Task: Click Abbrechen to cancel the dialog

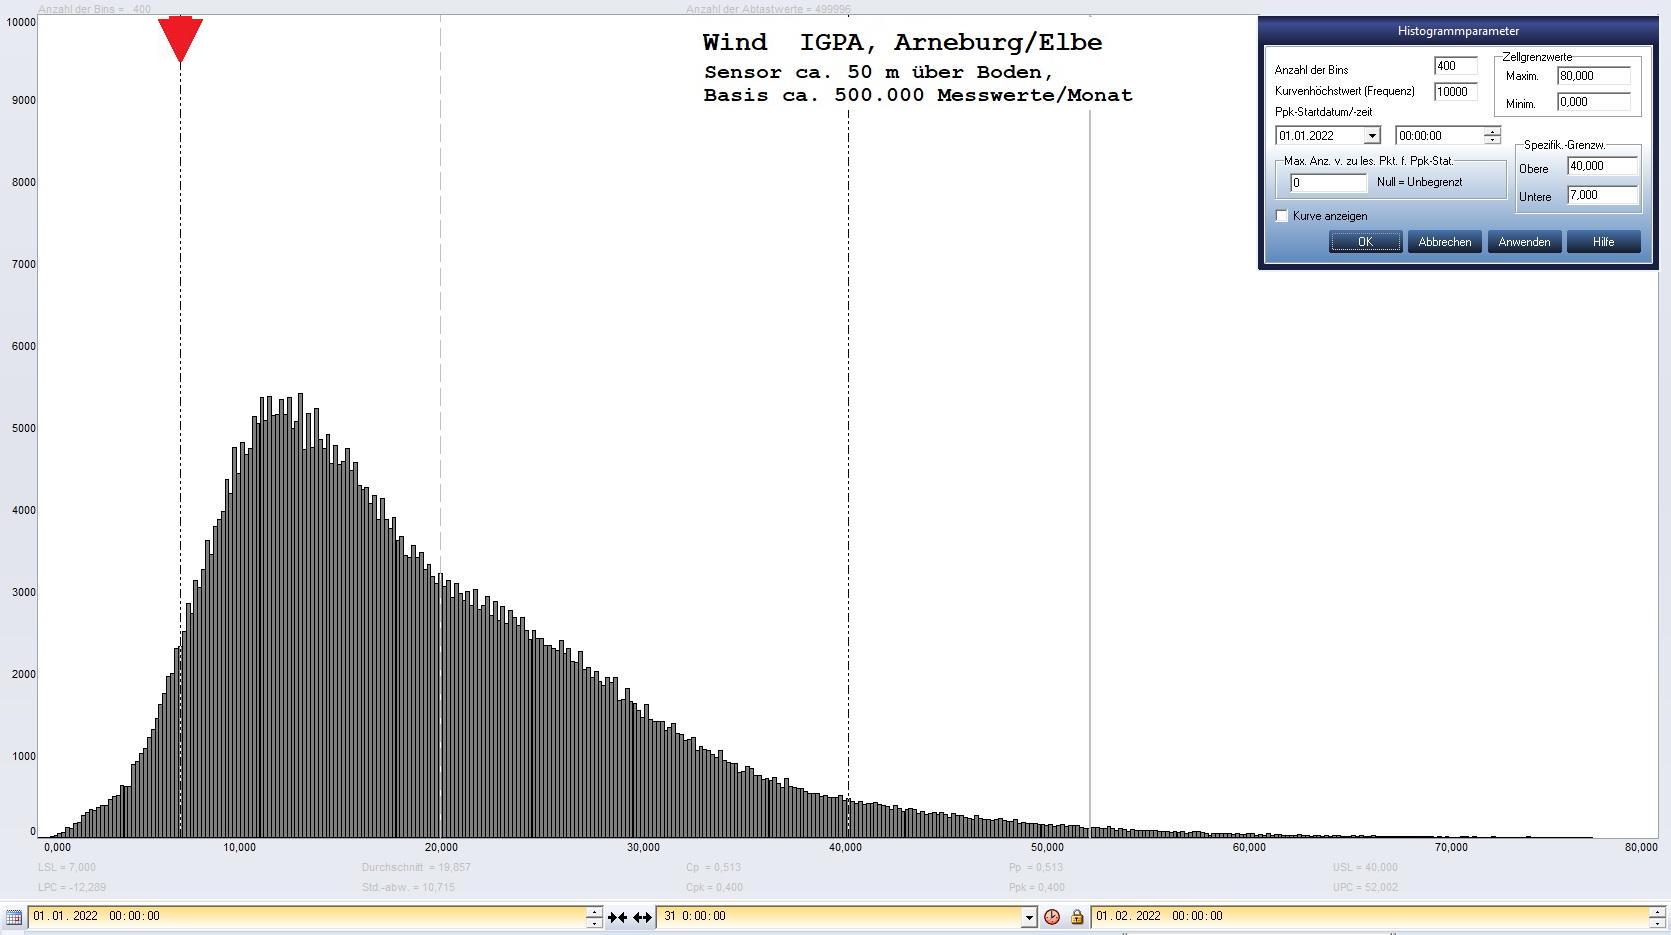Action: pyautogui.click(x=1444, y=242)
